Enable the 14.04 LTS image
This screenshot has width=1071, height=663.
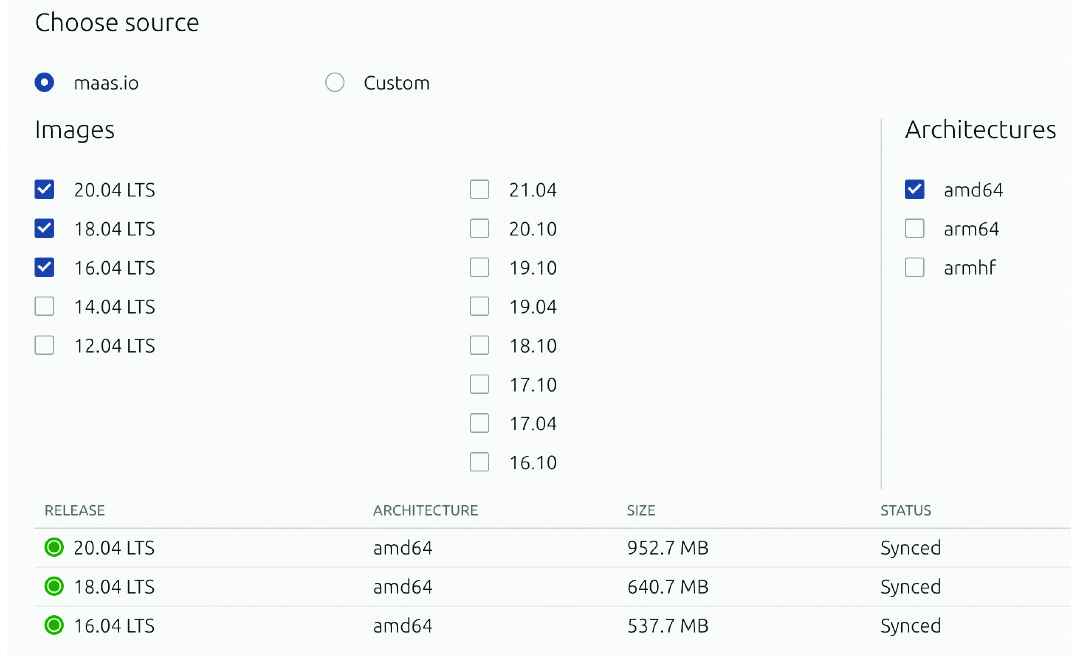tap(44, 307)
